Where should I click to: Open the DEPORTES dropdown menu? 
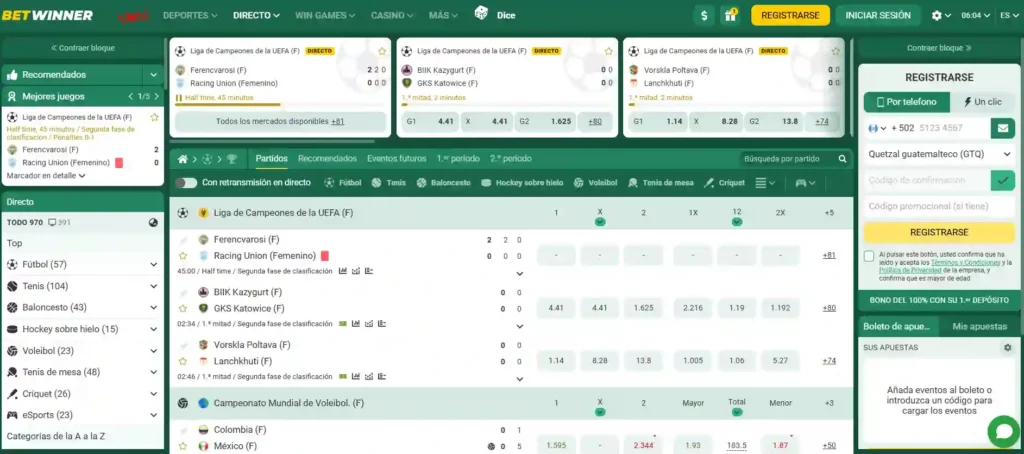[190, 15]
